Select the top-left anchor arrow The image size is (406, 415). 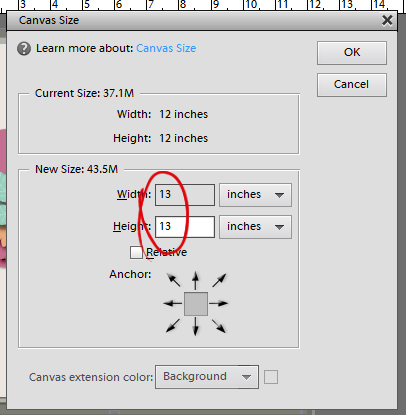(173, 280)
